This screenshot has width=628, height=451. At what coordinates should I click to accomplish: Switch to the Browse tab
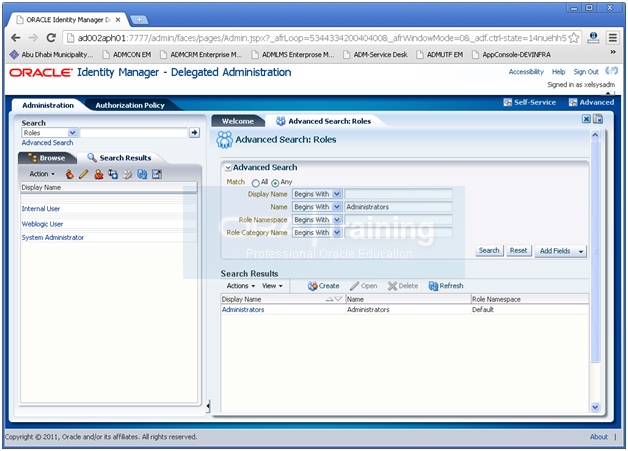point(47,158)
